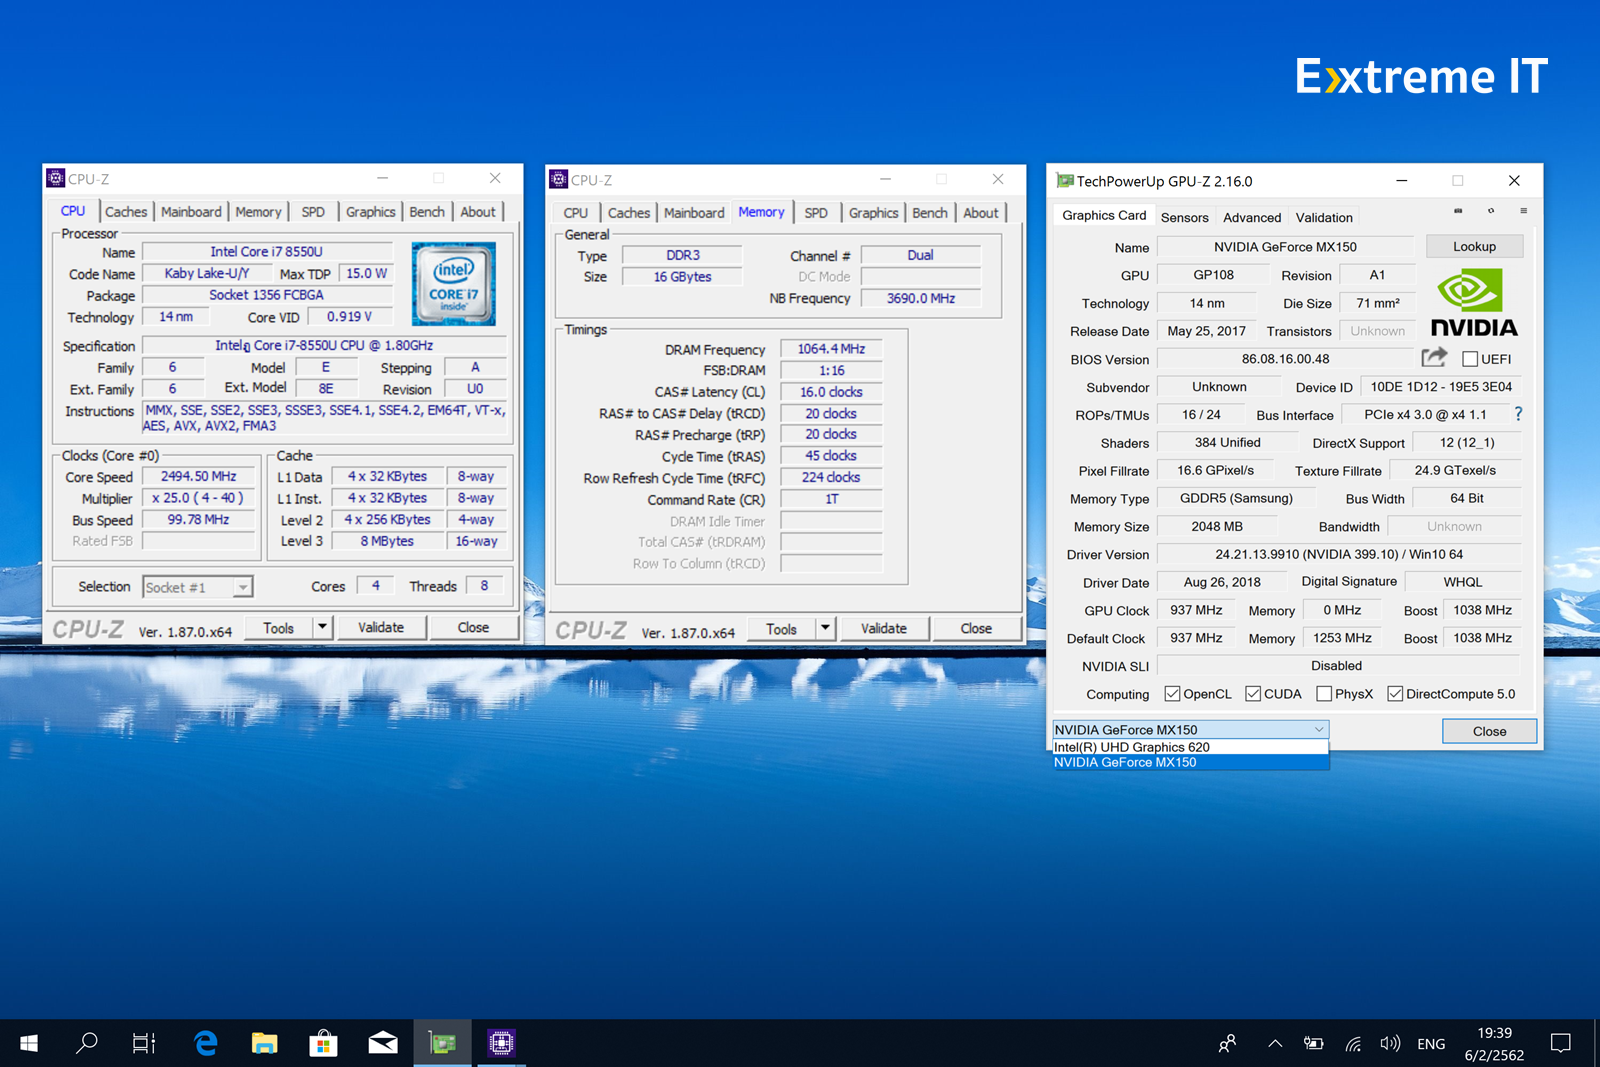Switch to the Validation tab in GPU-Z
1600x1067 pixels.
tap(1324, 217)
